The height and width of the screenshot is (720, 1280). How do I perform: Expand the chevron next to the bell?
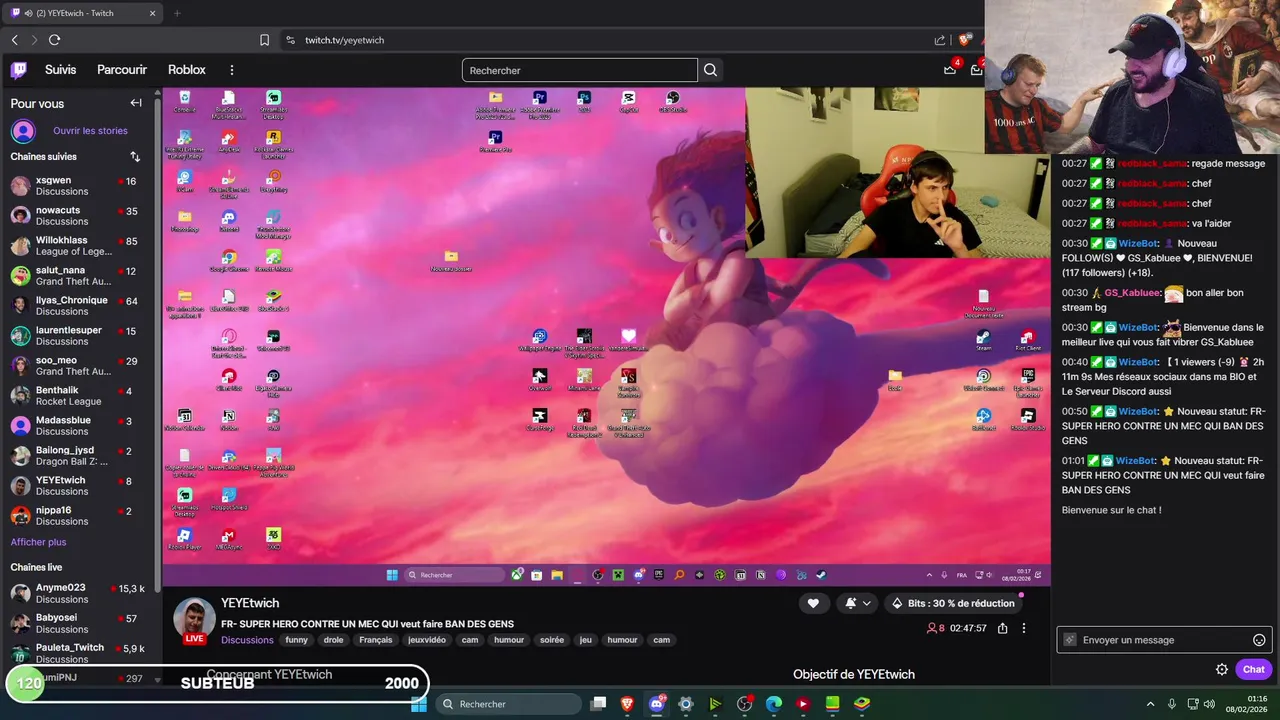[867, 603]
